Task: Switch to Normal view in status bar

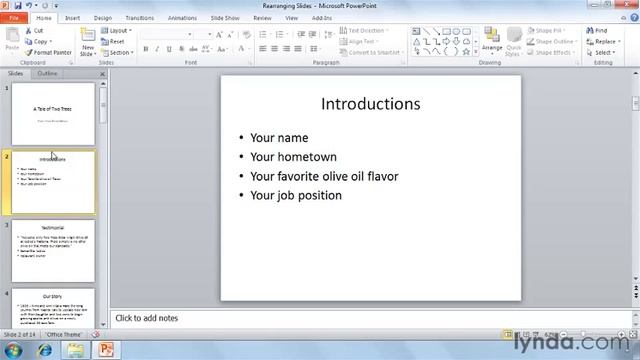Action: tap(507, 334)
